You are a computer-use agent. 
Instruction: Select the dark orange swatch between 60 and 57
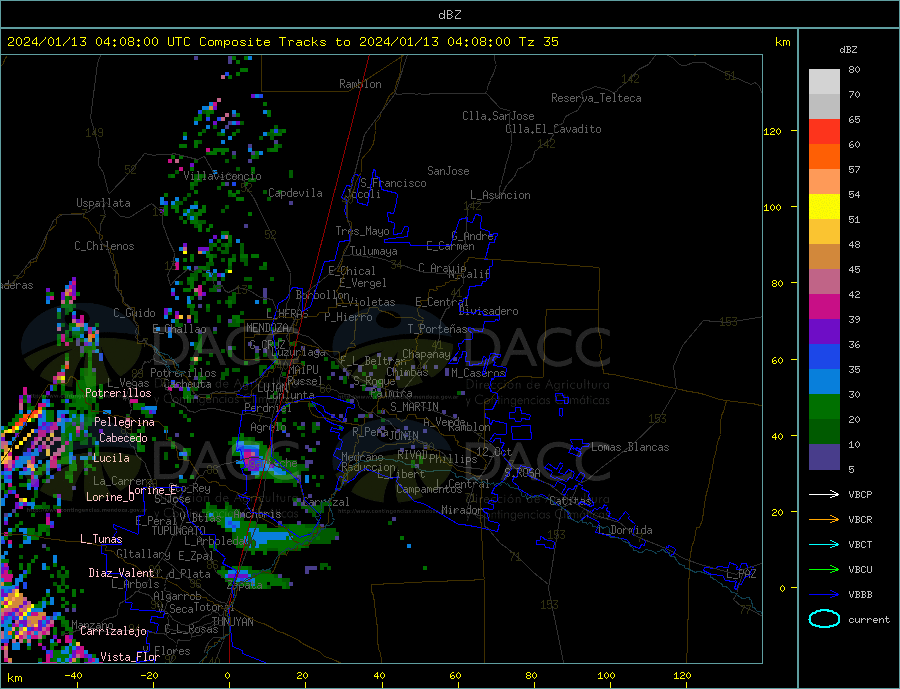click(x=824, y=157)
